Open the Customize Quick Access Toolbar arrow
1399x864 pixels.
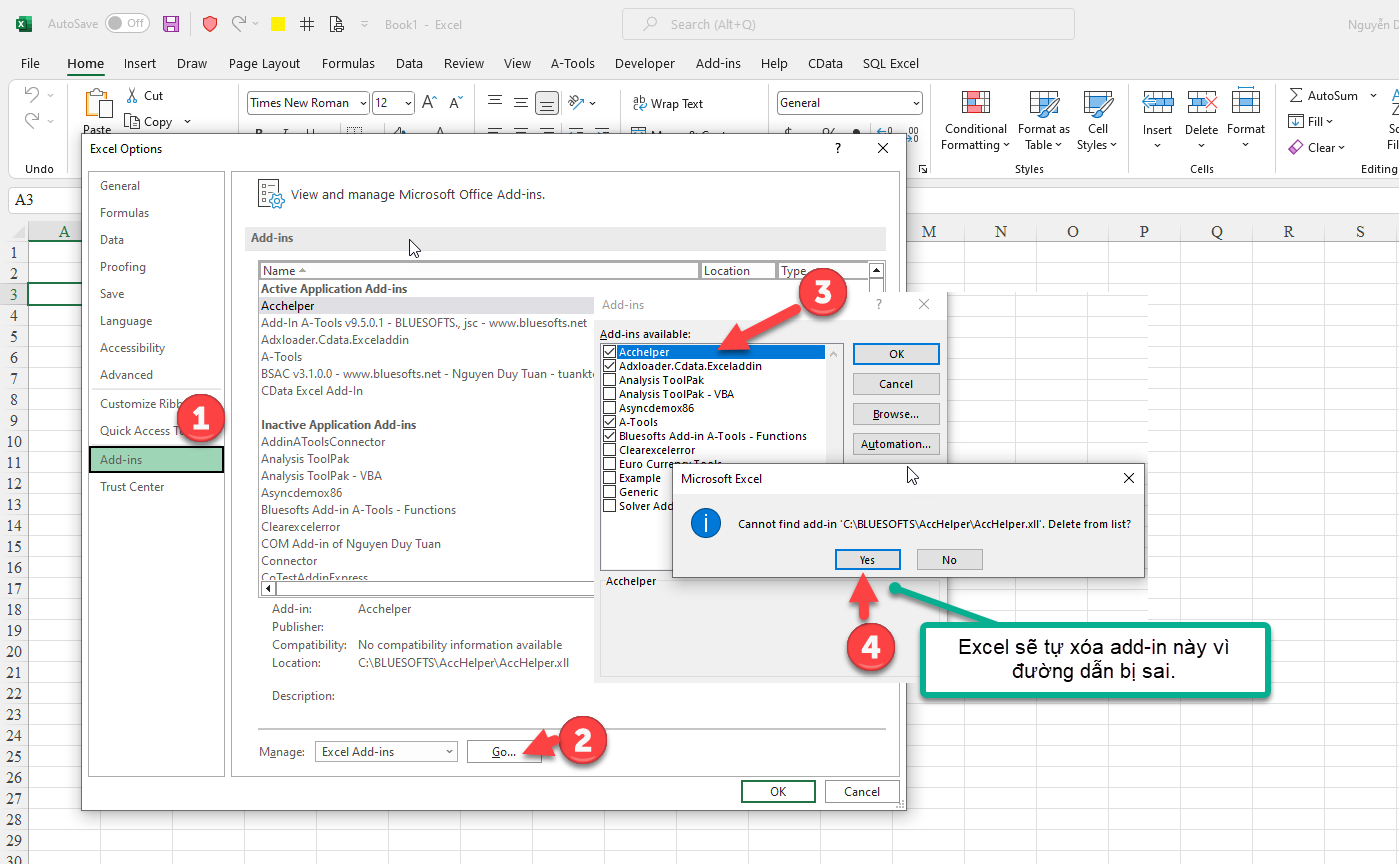tap(364, 24)
